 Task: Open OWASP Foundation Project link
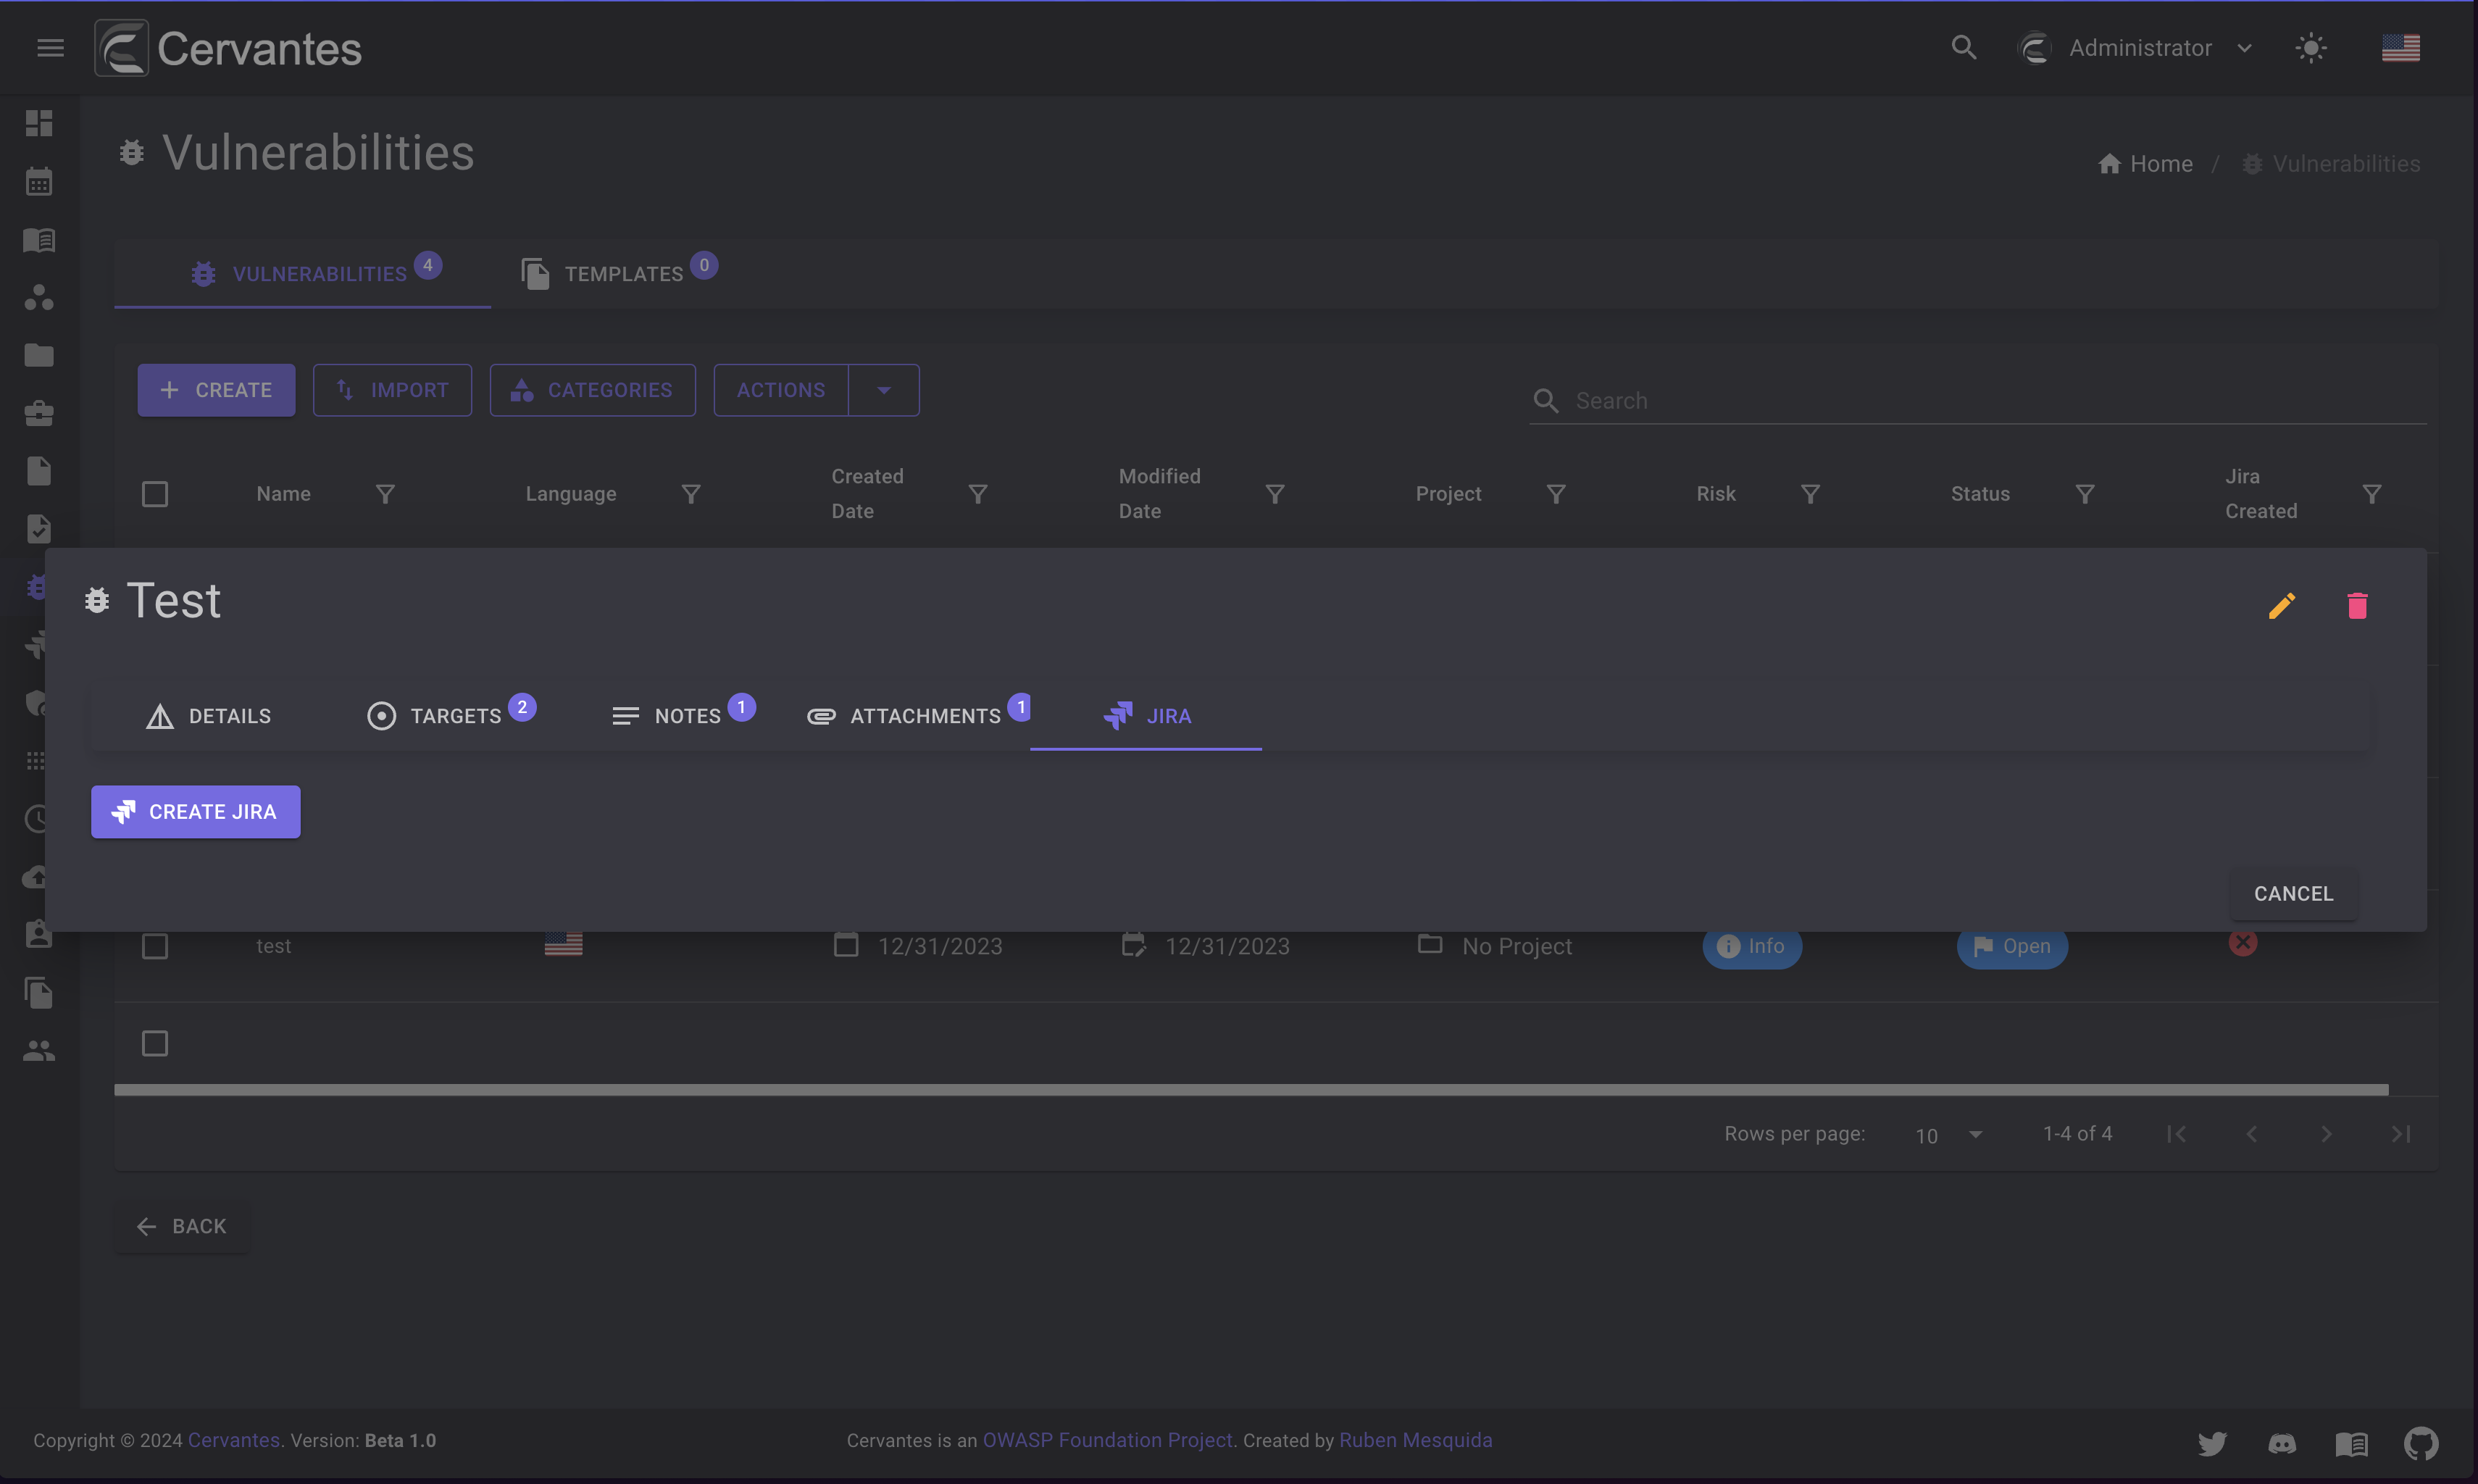click(1107, 1440)
